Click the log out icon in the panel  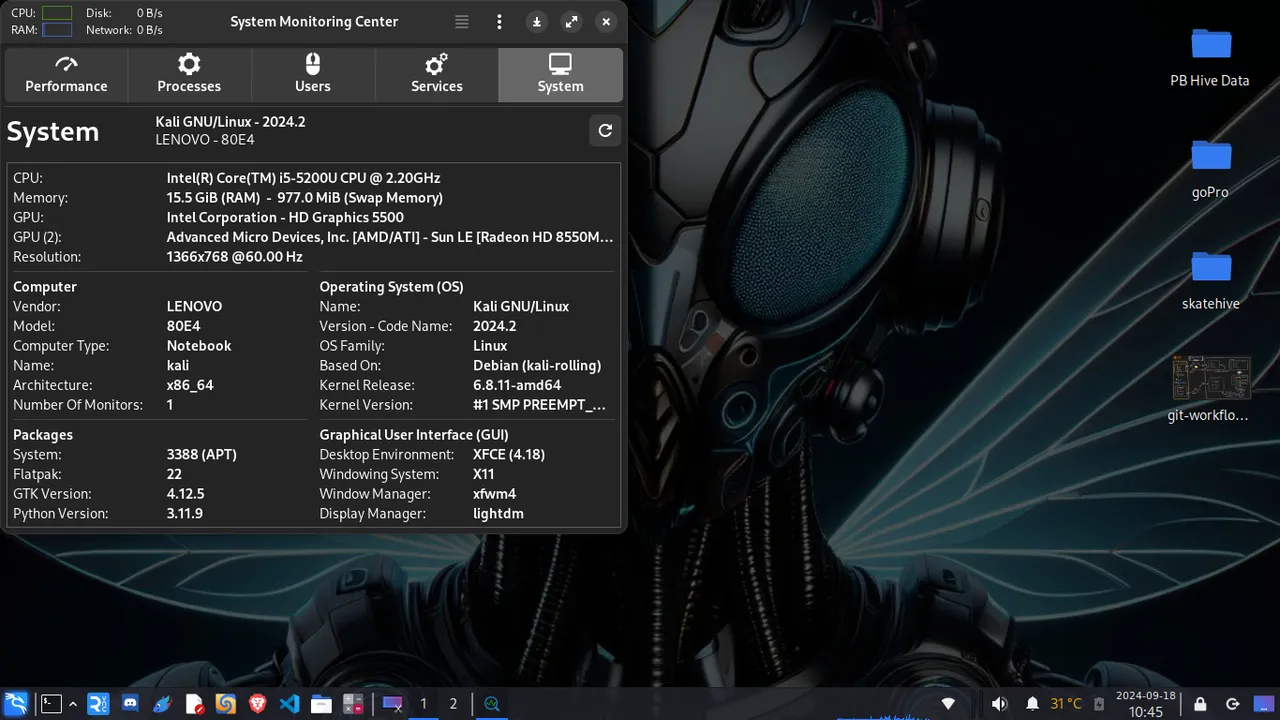pos(1233,704)
